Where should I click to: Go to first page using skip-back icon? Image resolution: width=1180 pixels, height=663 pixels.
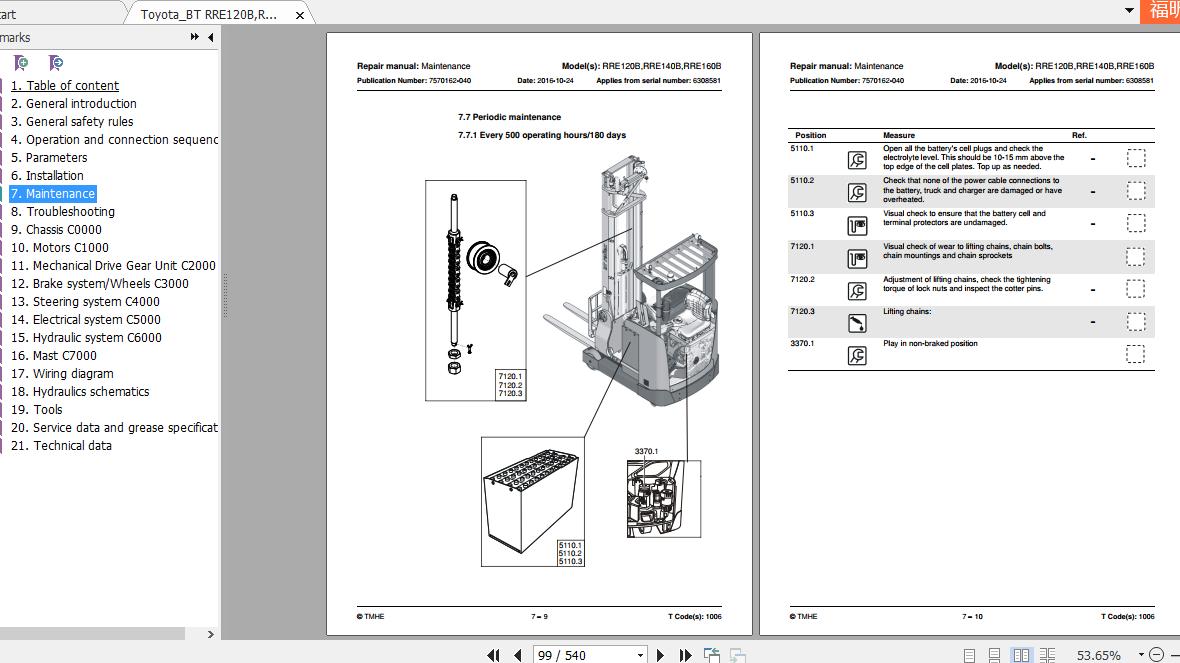click(x=494, y=655)
